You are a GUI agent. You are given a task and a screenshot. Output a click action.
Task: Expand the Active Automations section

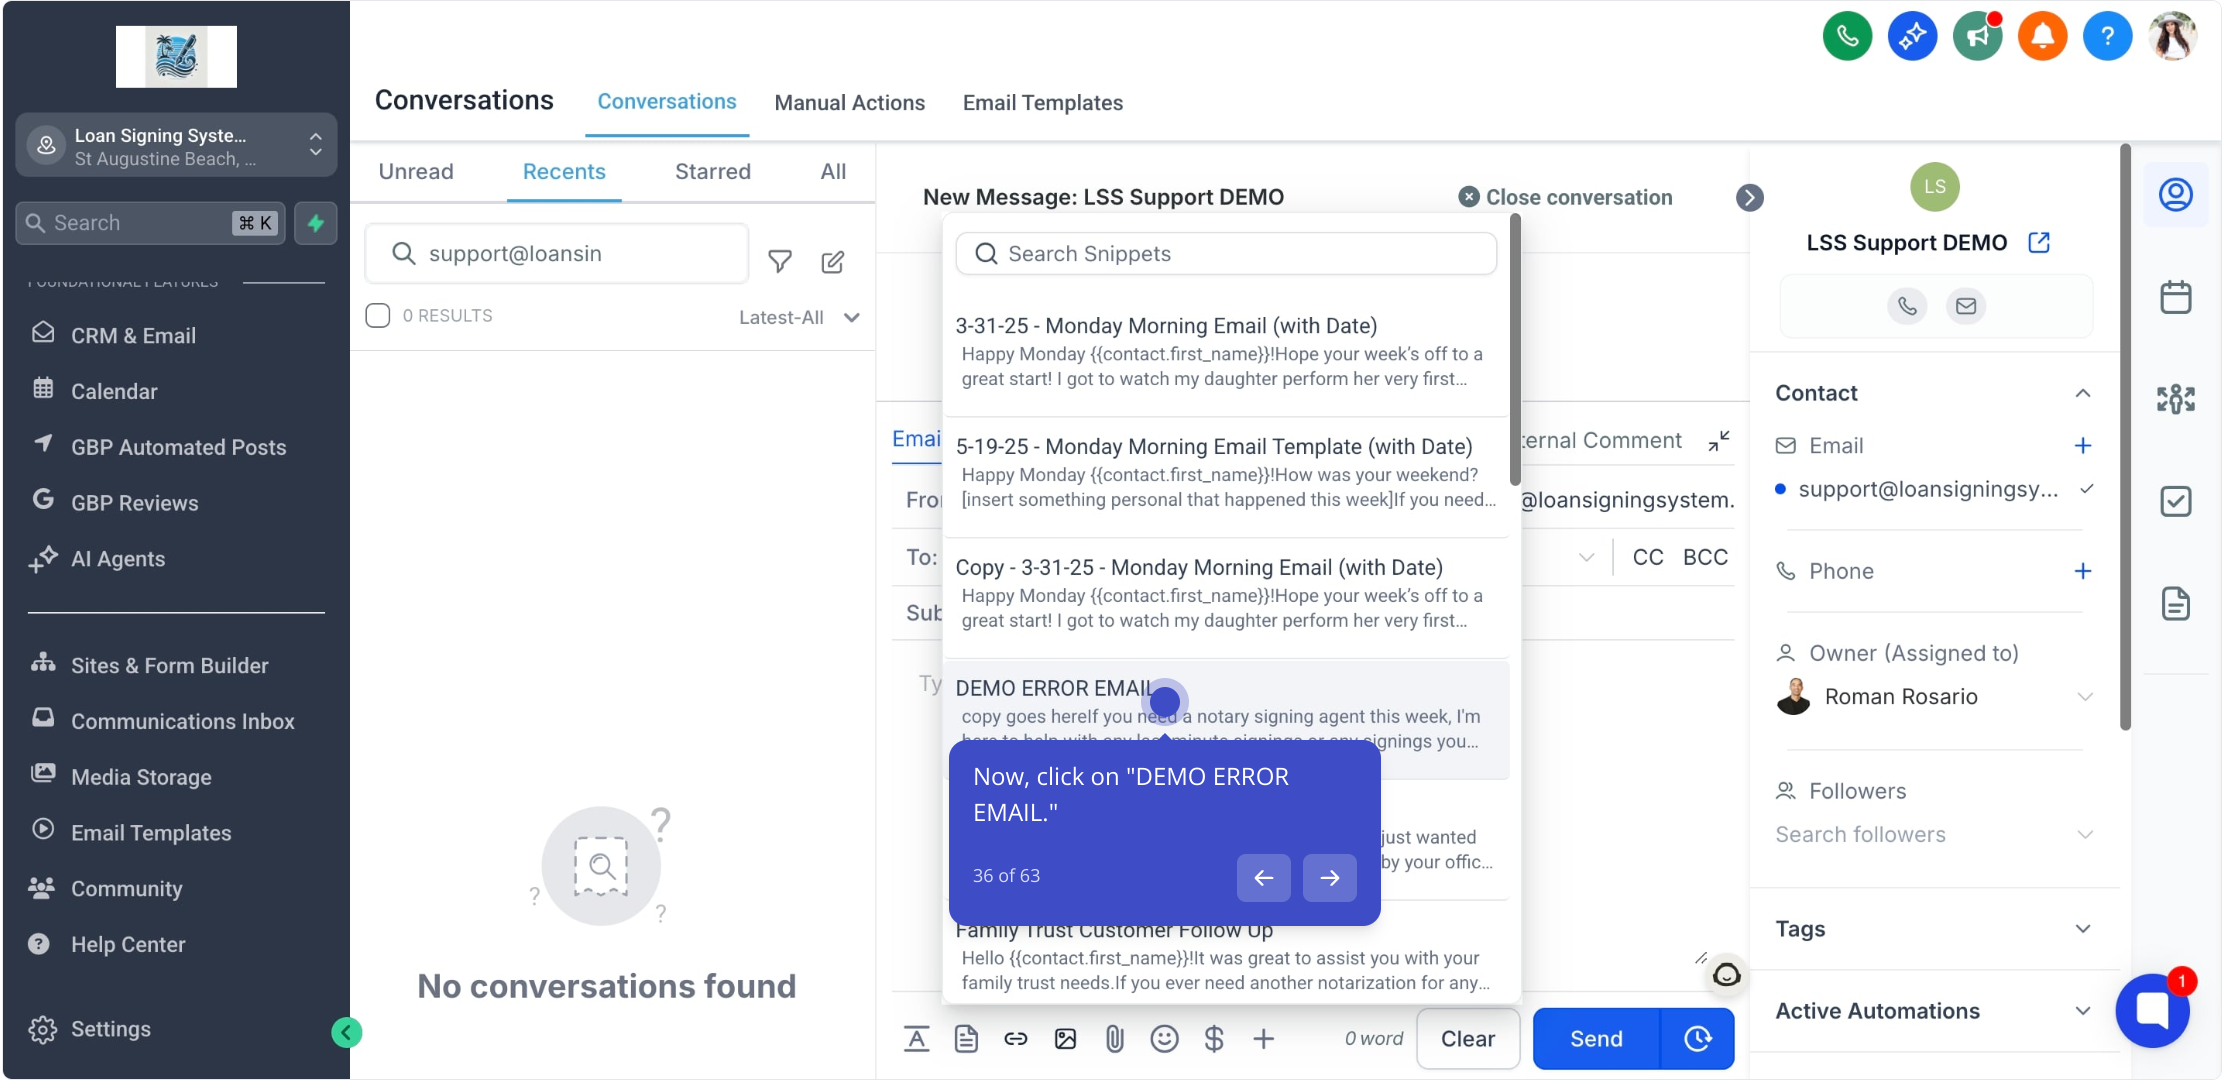(2083, 1011)
